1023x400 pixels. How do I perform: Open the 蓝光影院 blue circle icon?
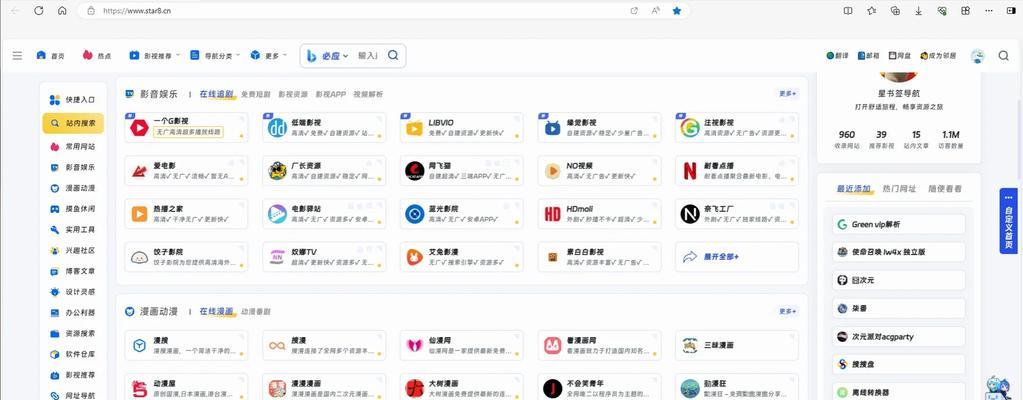coord(415,214)
